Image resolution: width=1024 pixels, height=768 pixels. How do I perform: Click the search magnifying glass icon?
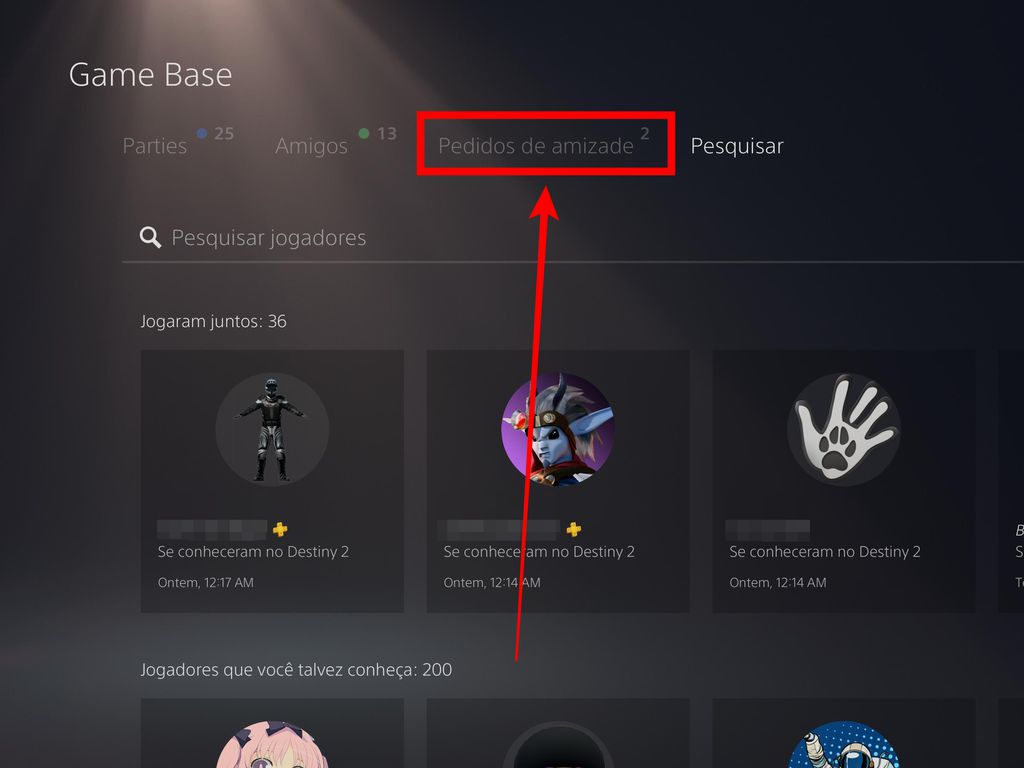click(150, 237)
